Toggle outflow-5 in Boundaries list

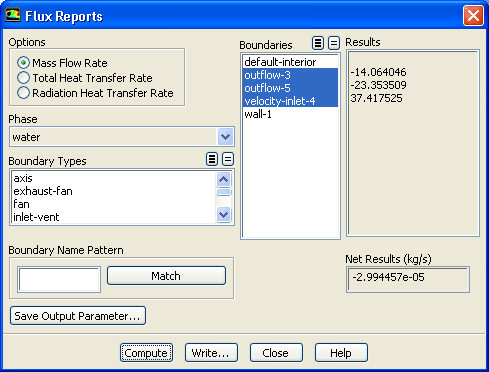pos(290,88)
